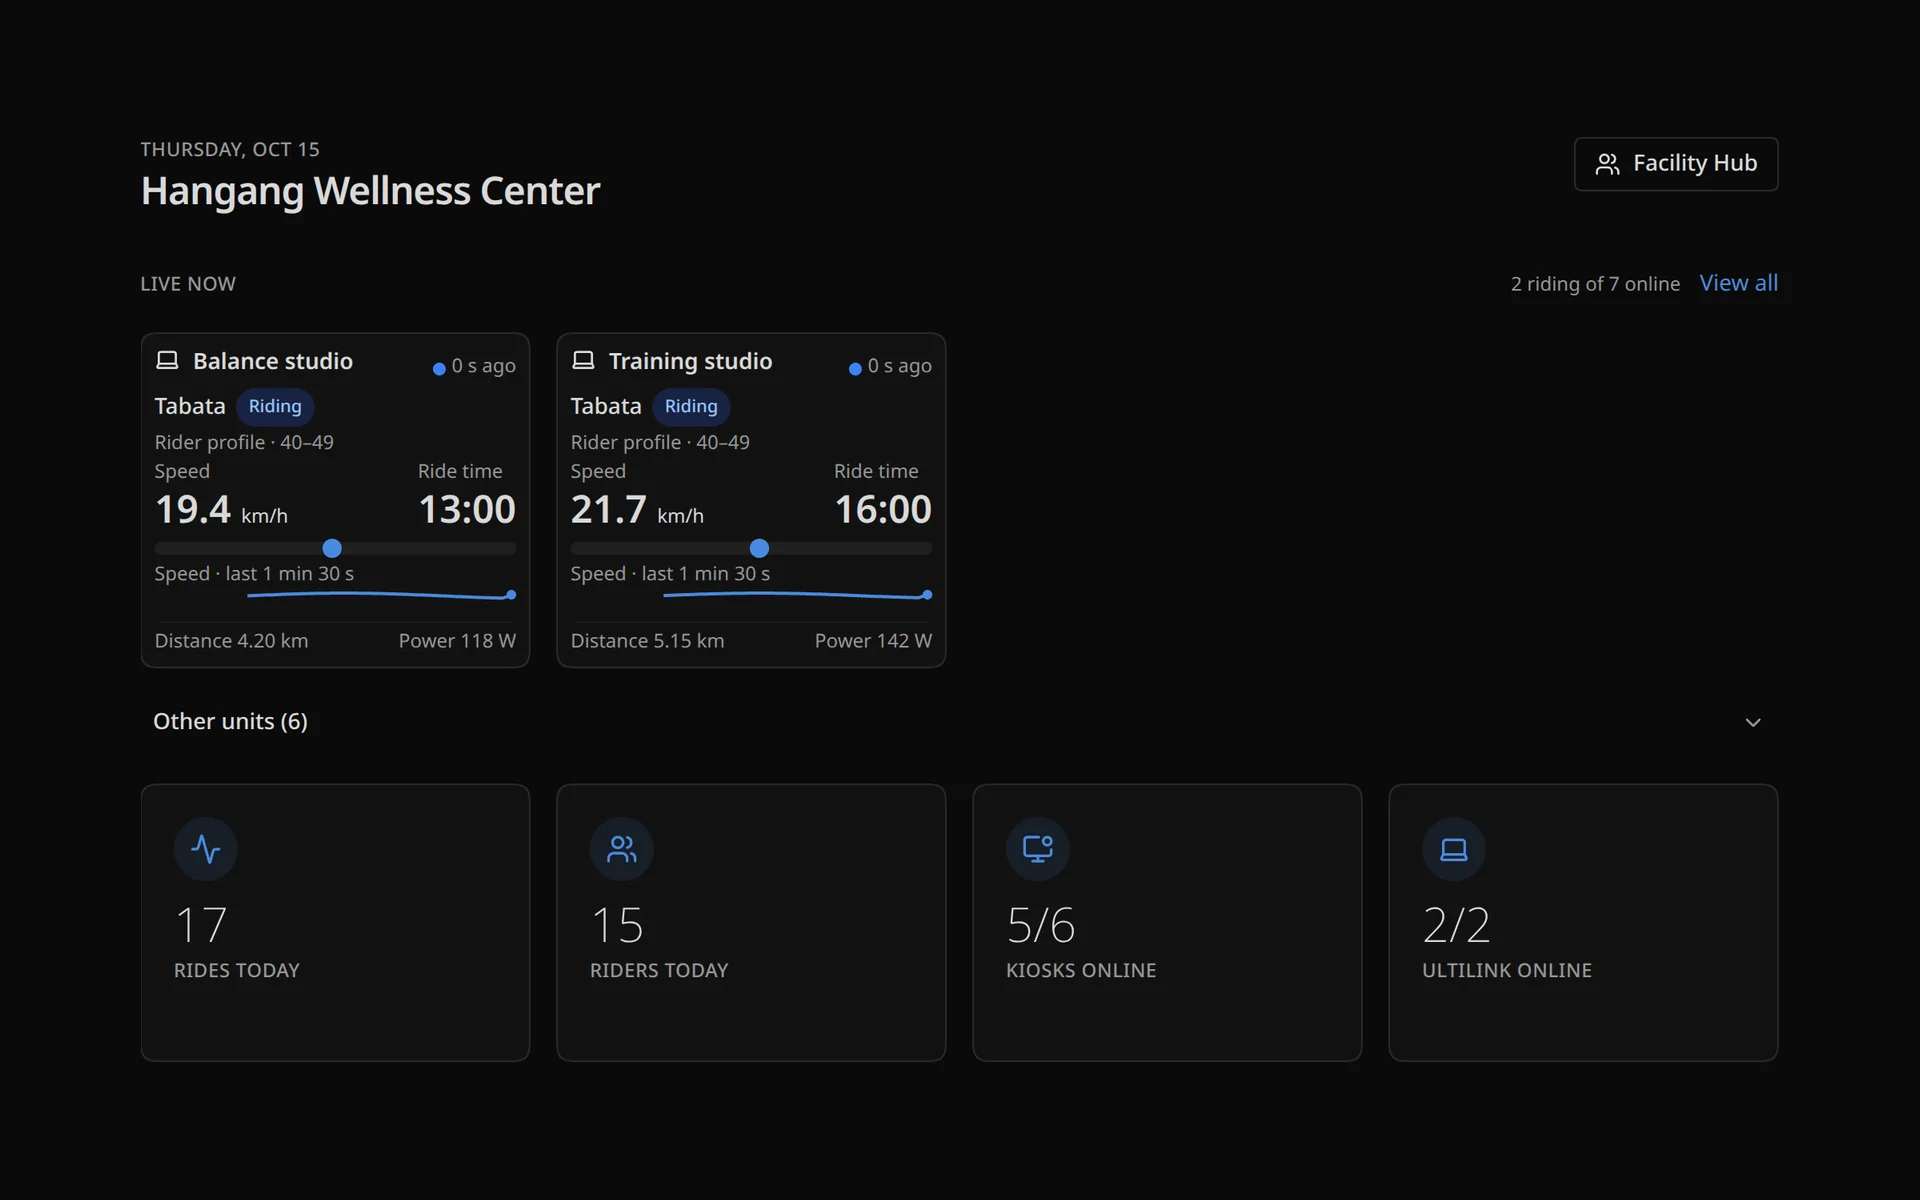The width and height of the screenshot is (1920, 1200).
Task: Click Riding badge in Balance studio card
Action: (x=275, y=406)
